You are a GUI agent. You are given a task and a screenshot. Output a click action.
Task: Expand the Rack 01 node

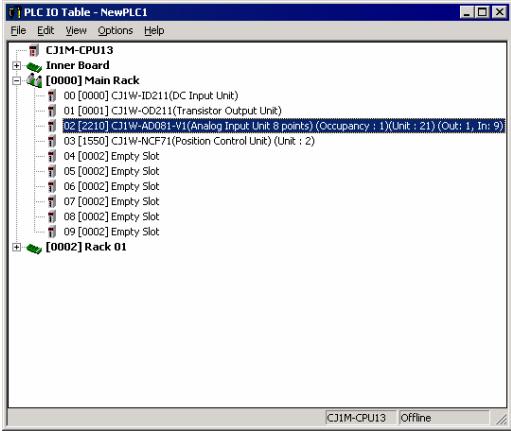16,247
